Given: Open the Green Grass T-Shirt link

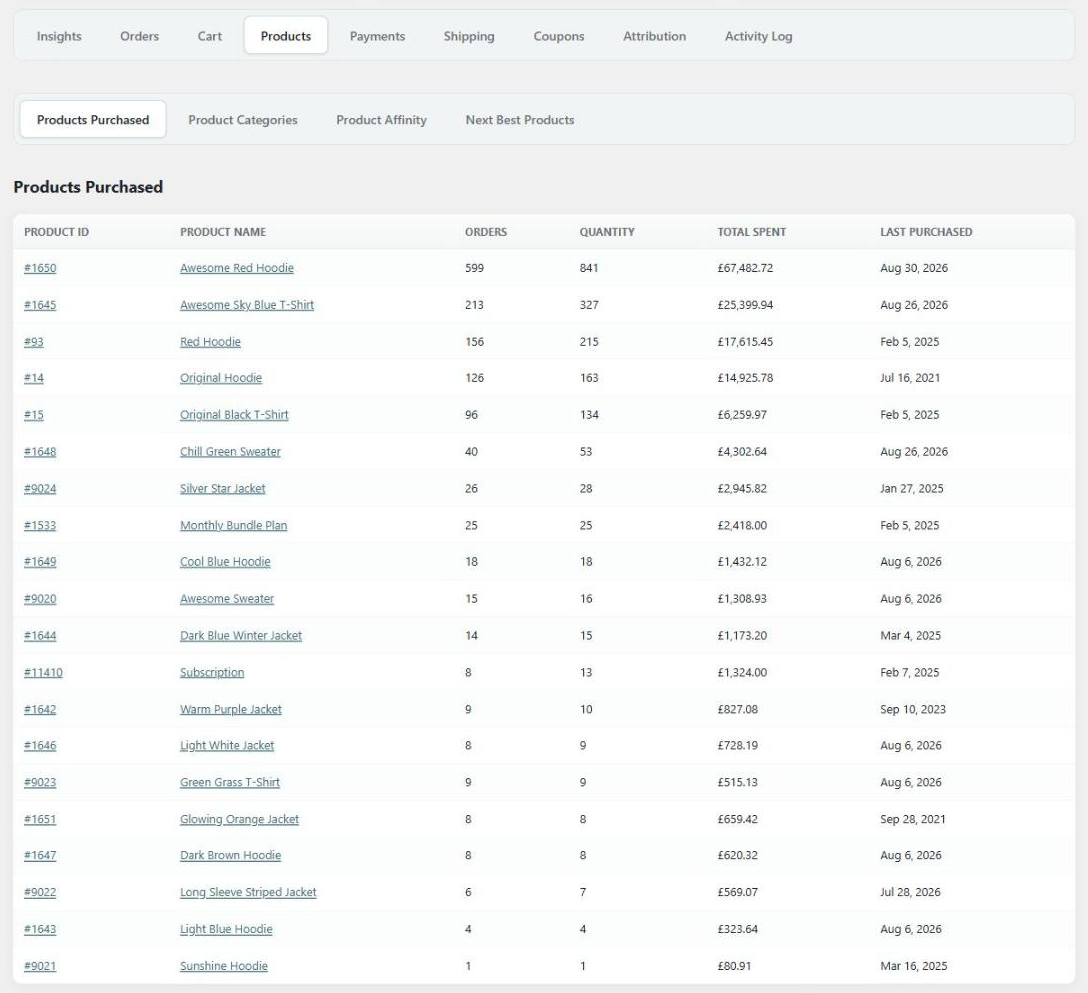Looking at the screenshot, I should tap(230, 782).
